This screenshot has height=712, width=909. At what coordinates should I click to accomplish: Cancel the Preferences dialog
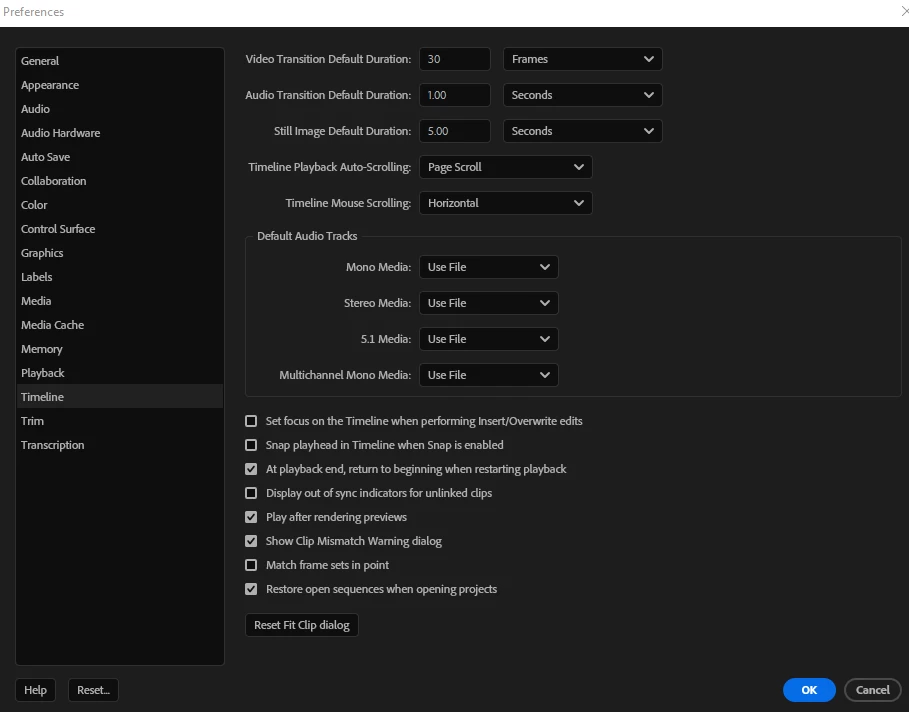[x=872, y=690]
